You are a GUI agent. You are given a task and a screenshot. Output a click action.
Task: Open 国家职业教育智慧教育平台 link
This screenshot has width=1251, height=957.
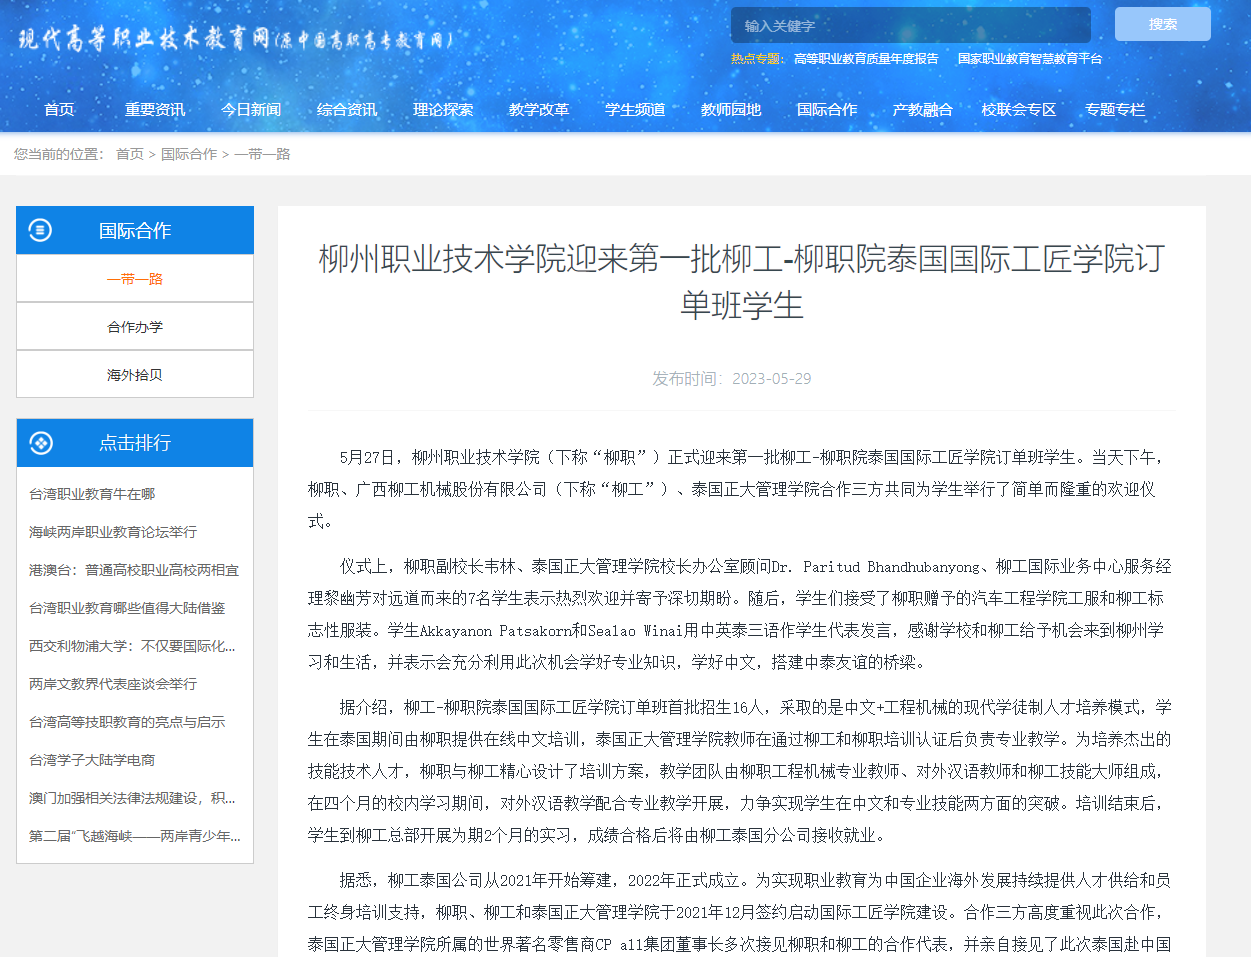click(x=1029, y=59)
